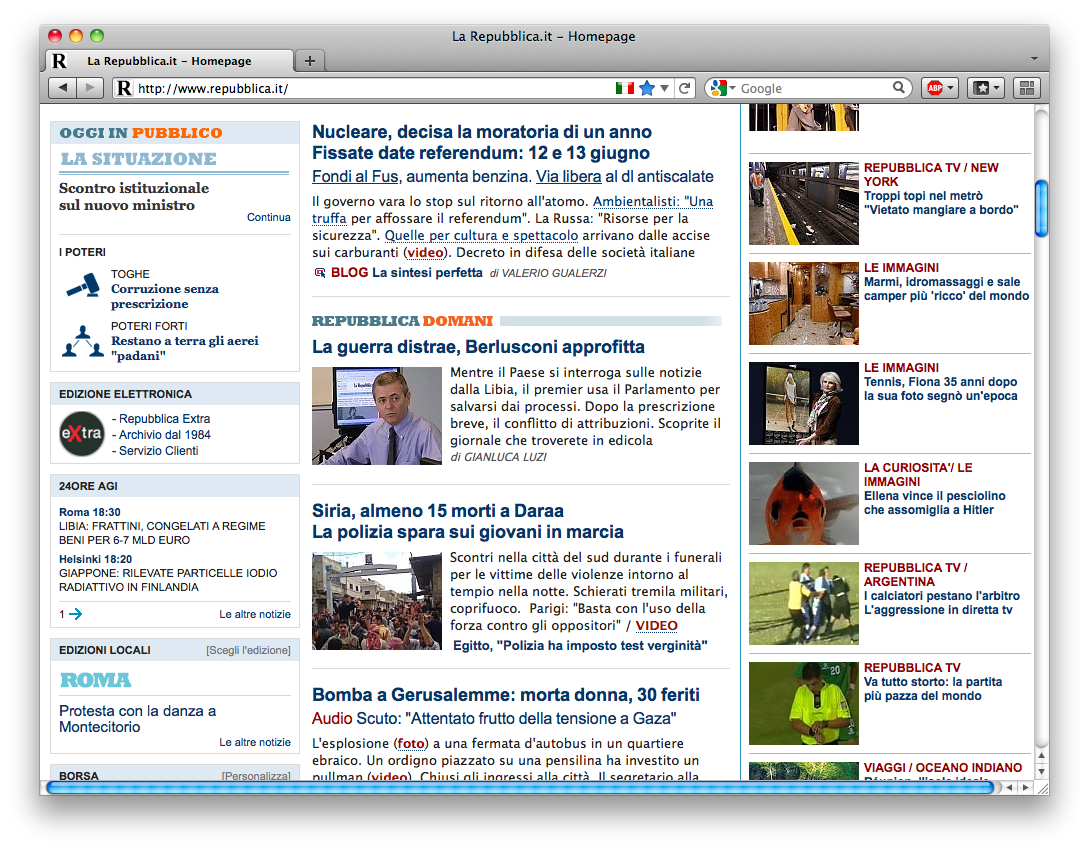Click the reload page icon
The width and height of the screenshot is (1089, 850).
click(685, 88)
